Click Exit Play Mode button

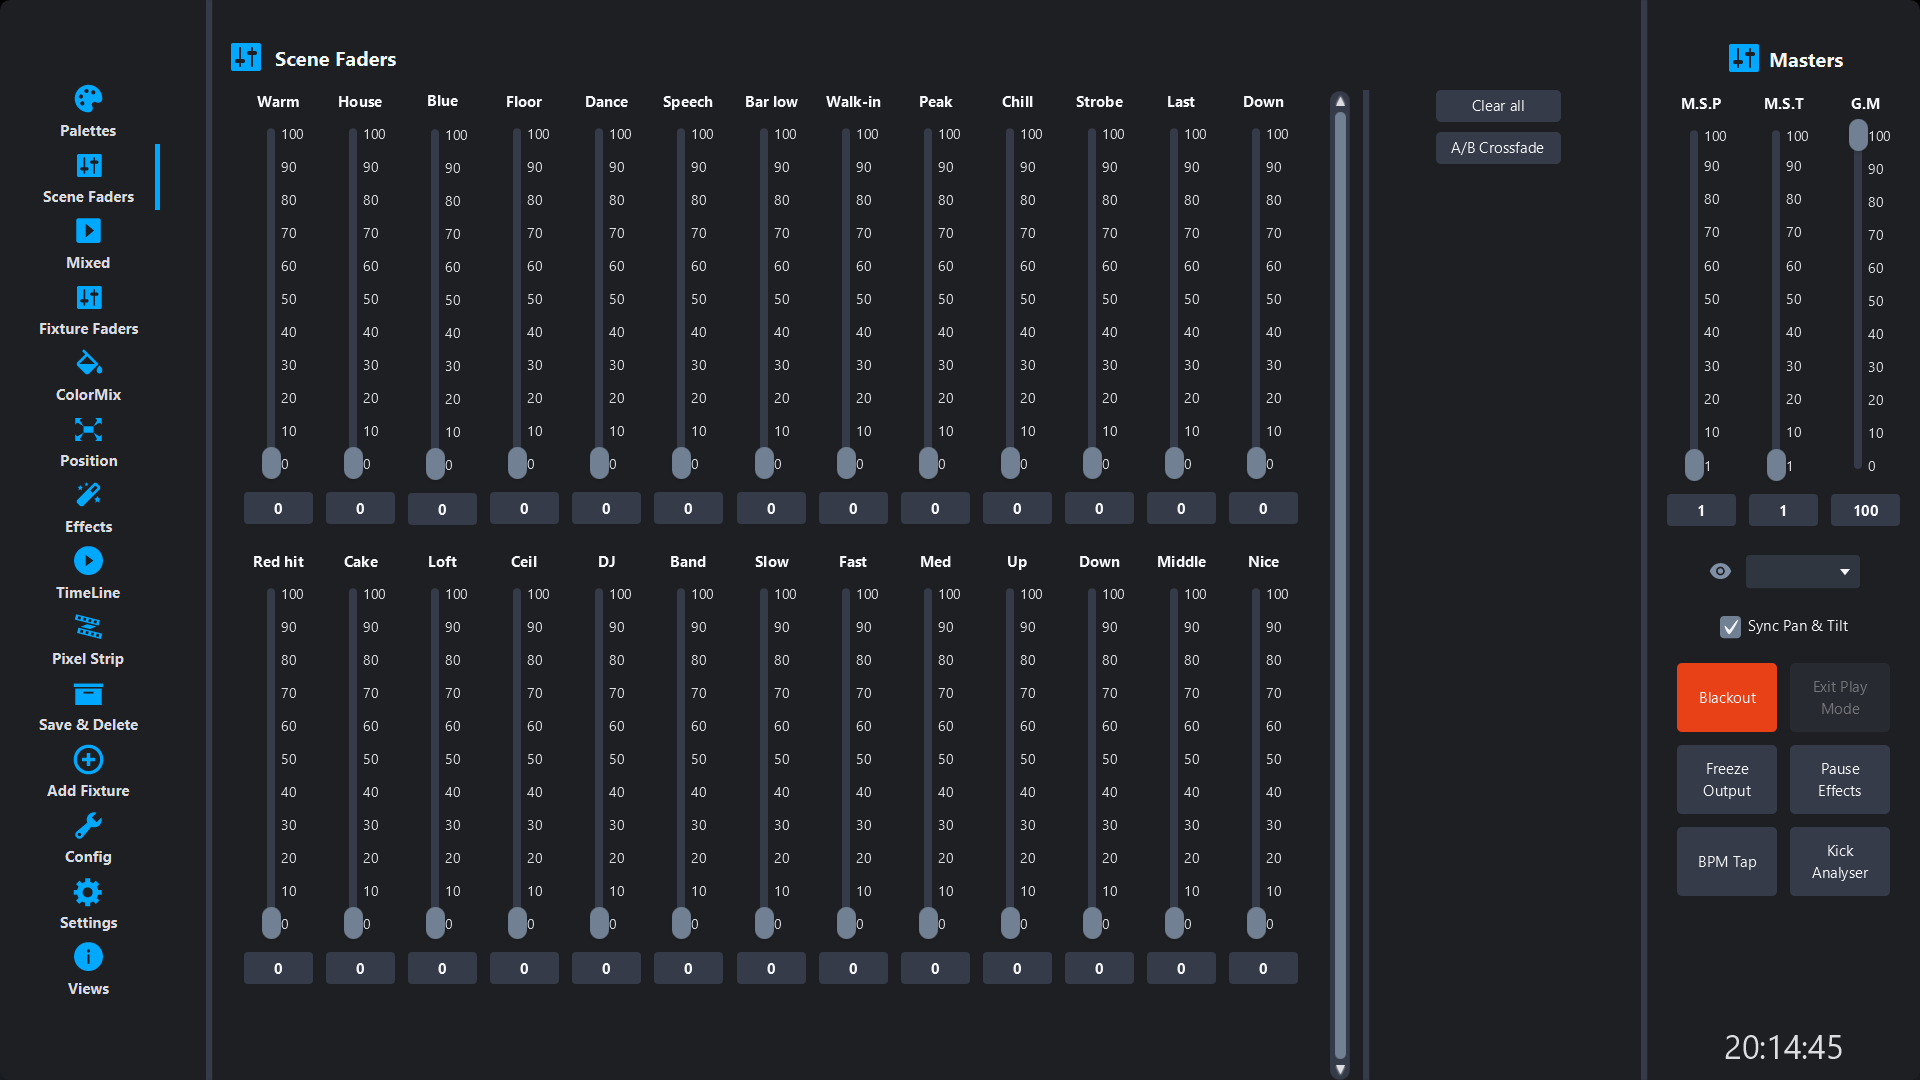[x=1840, y=698]
